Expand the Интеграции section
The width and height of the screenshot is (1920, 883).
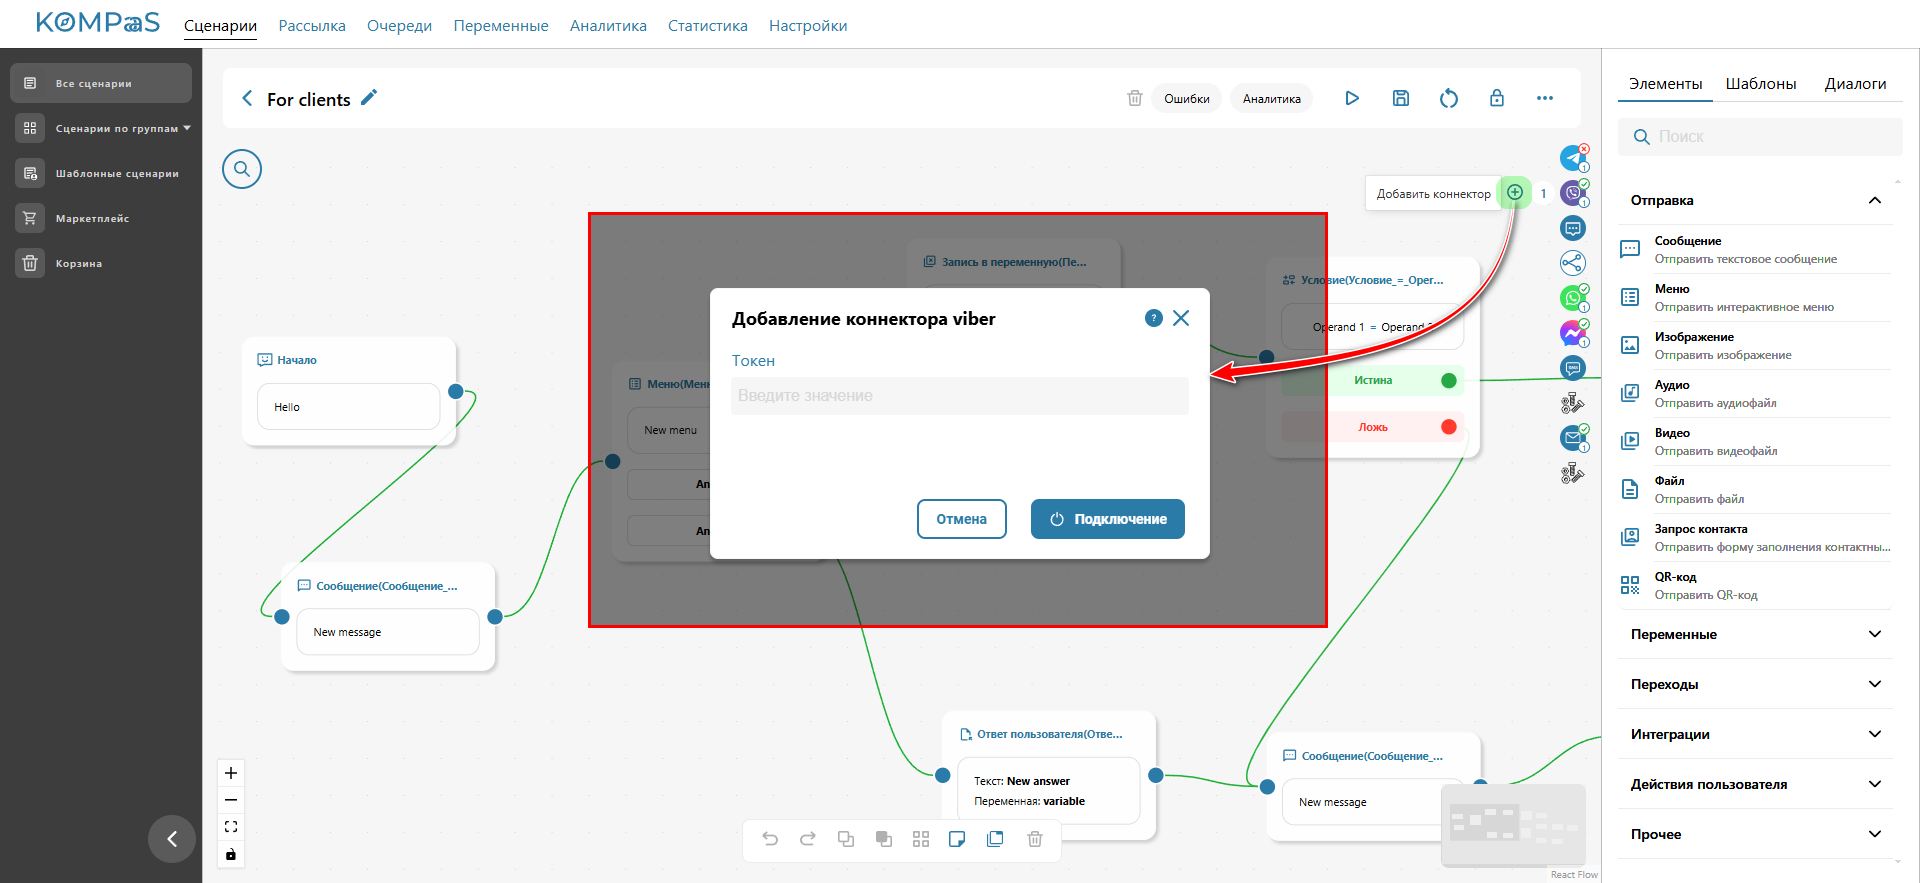coord(1755,734)
